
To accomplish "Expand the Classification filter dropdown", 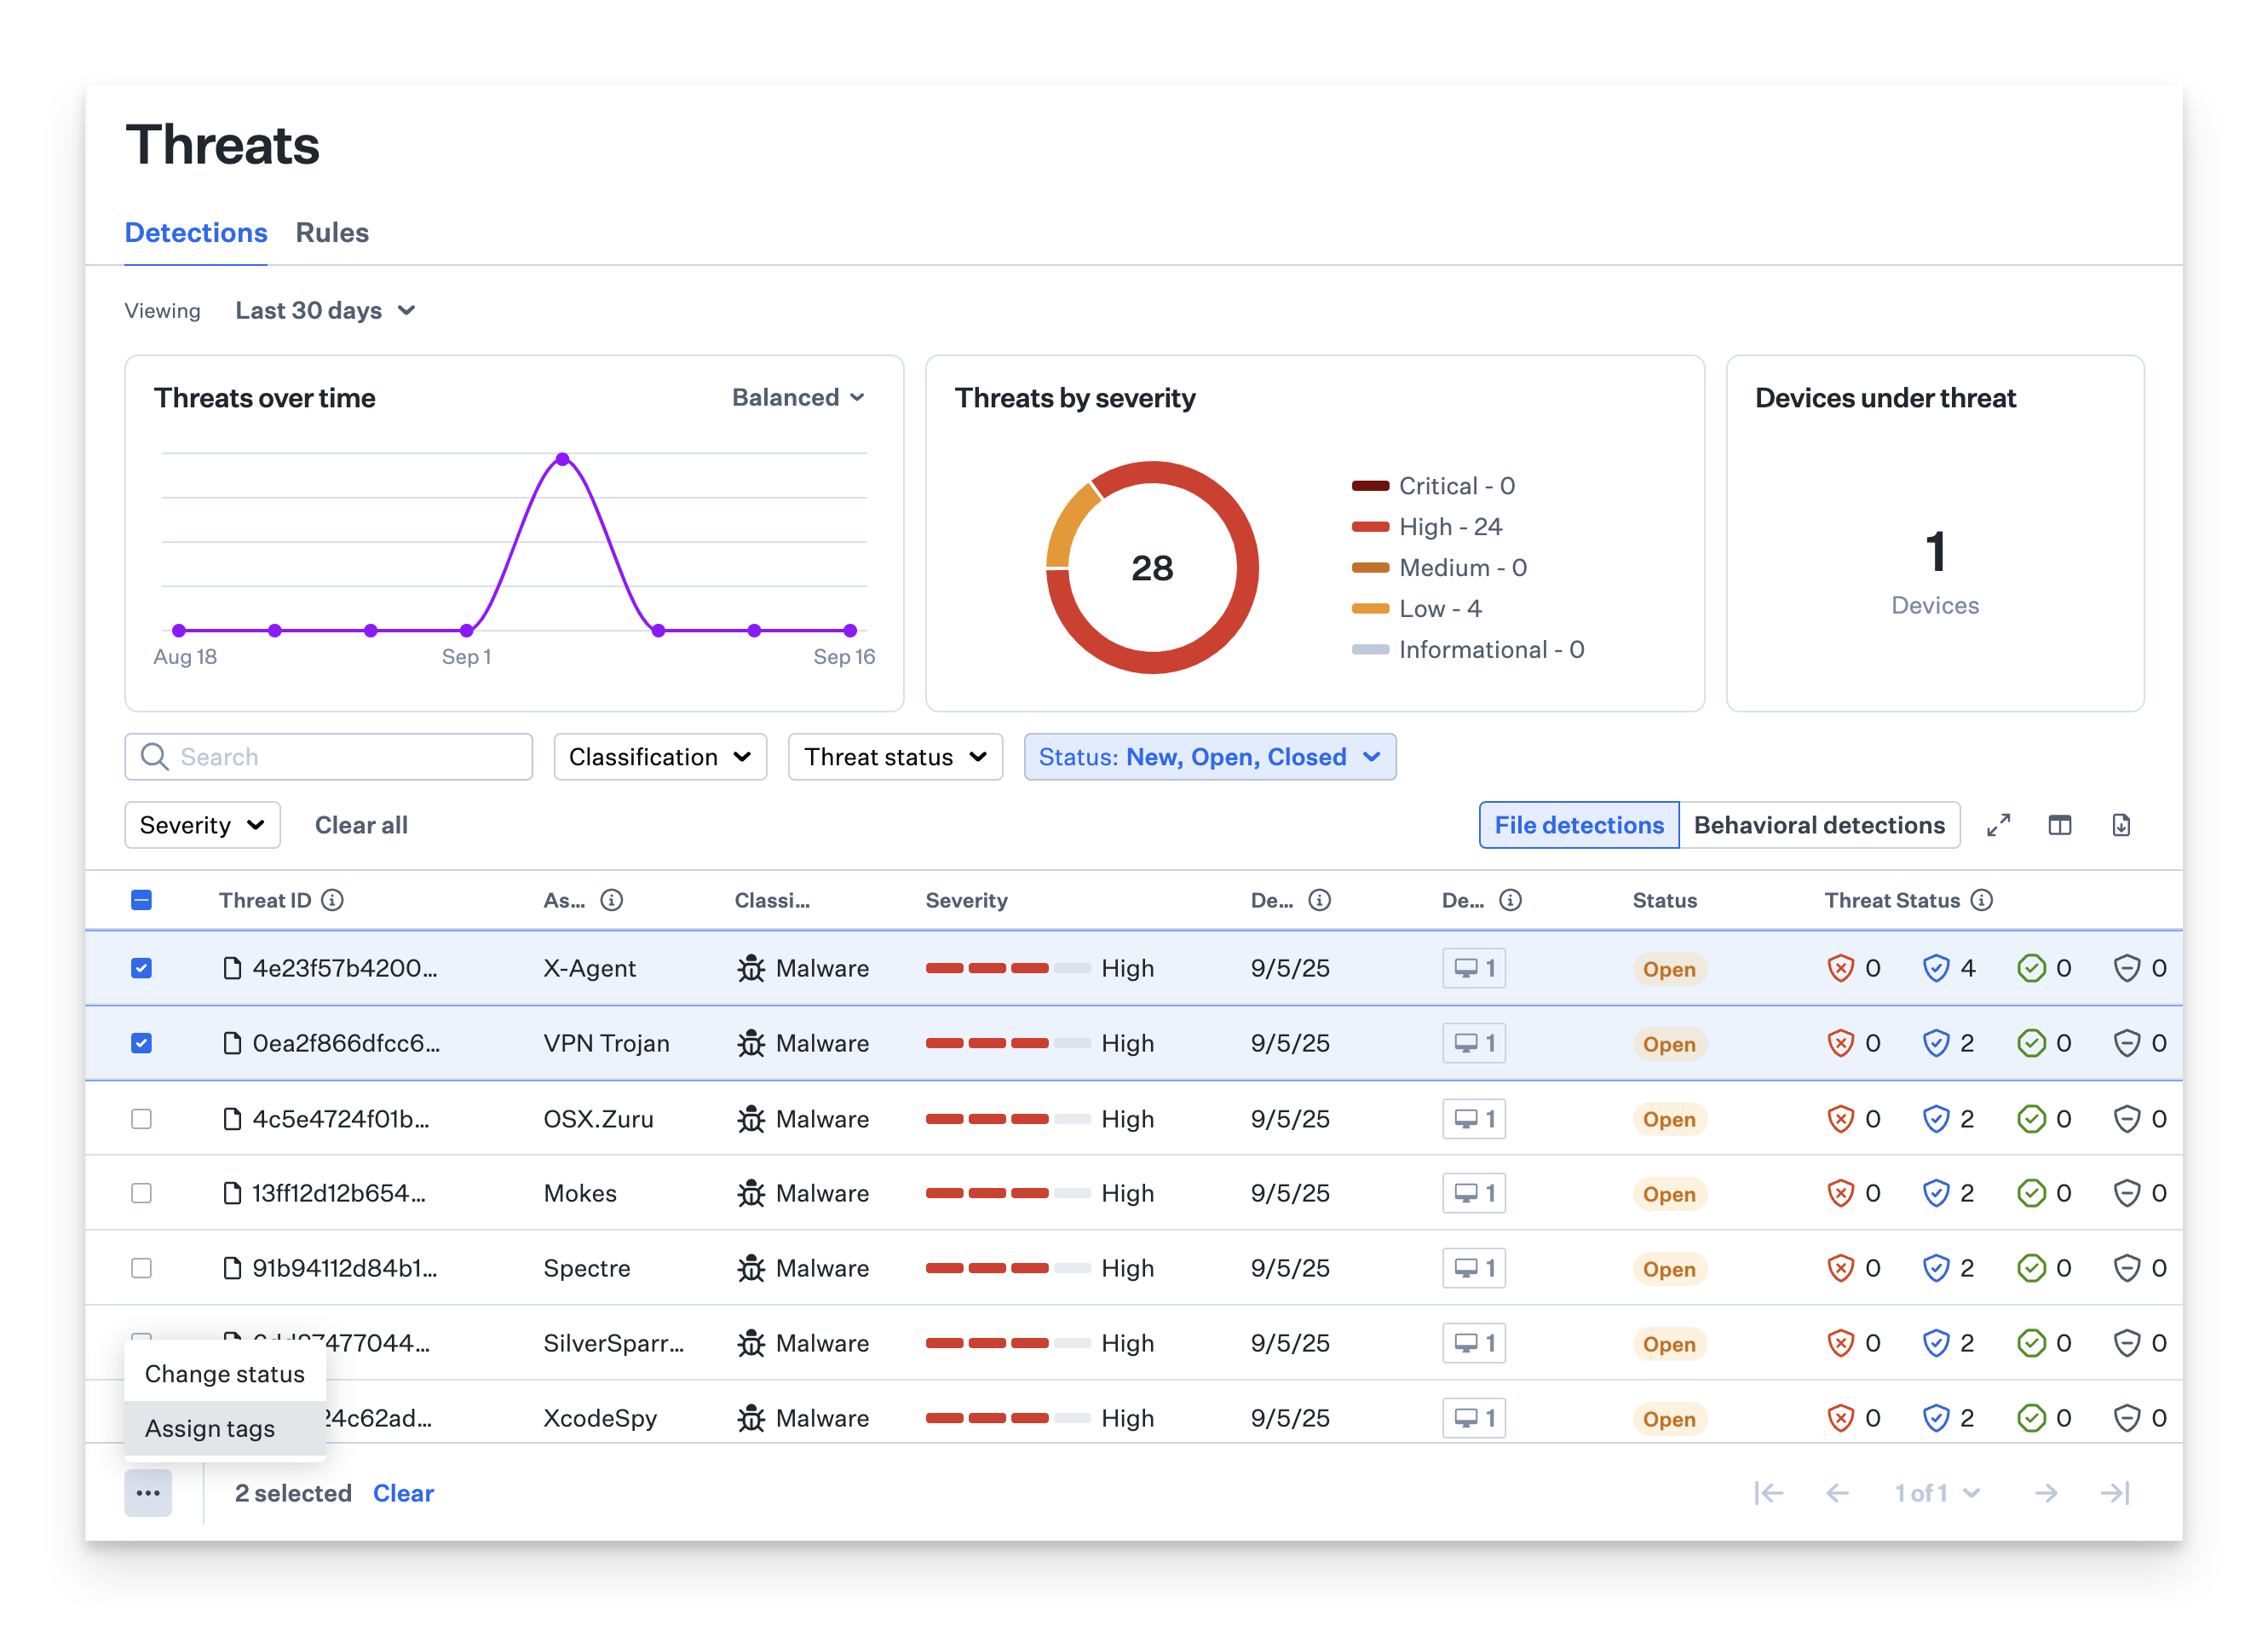I will click(x=660, y=757).
